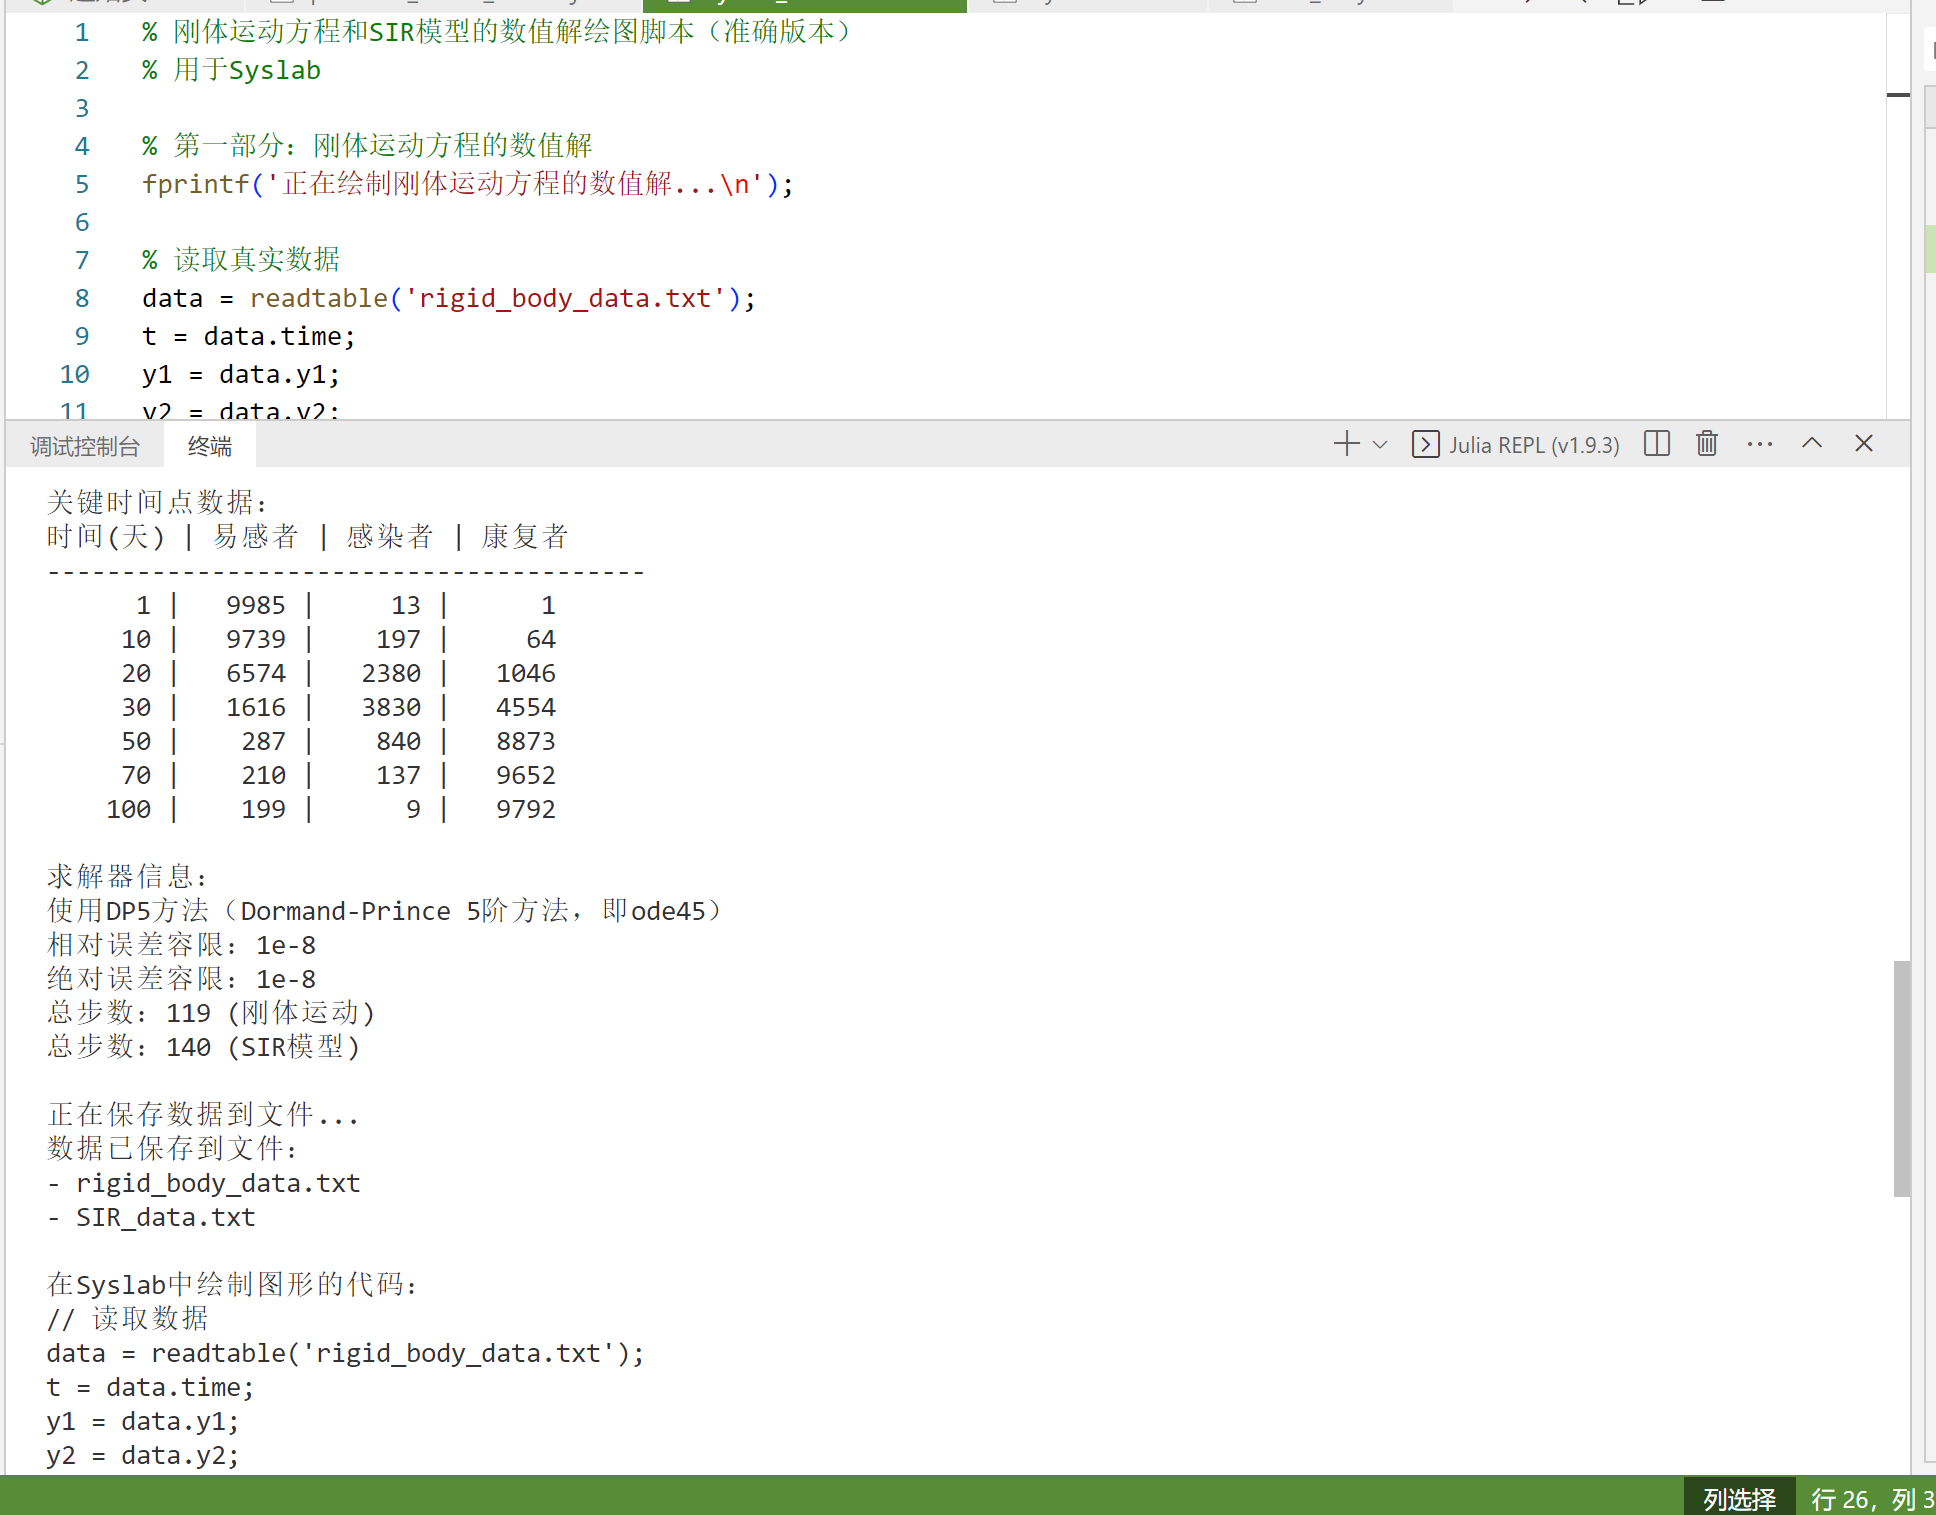Maximize panel with the up chevron
Screen dimensions: 1936x1515
(x=1812, y=443)
